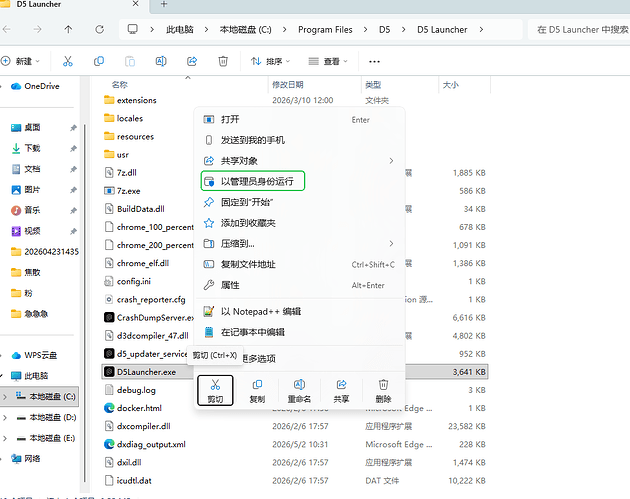This screenshot has width=630, height=499.
Task: Select the icudtl.dat file
Action: tap(133, 481)
